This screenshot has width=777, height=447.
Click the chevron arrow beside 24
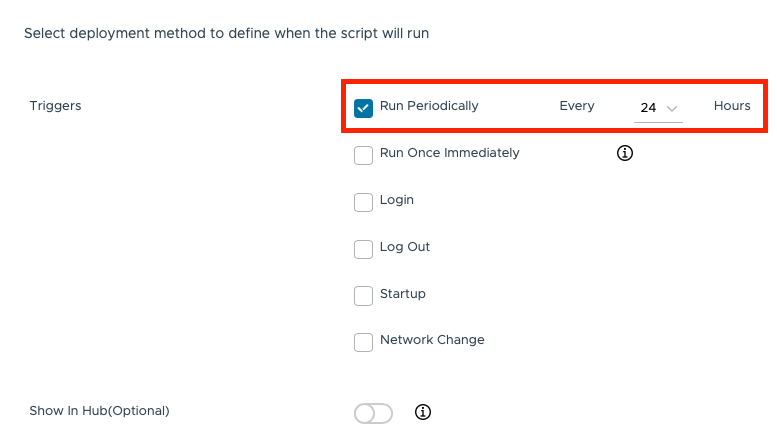672,108
